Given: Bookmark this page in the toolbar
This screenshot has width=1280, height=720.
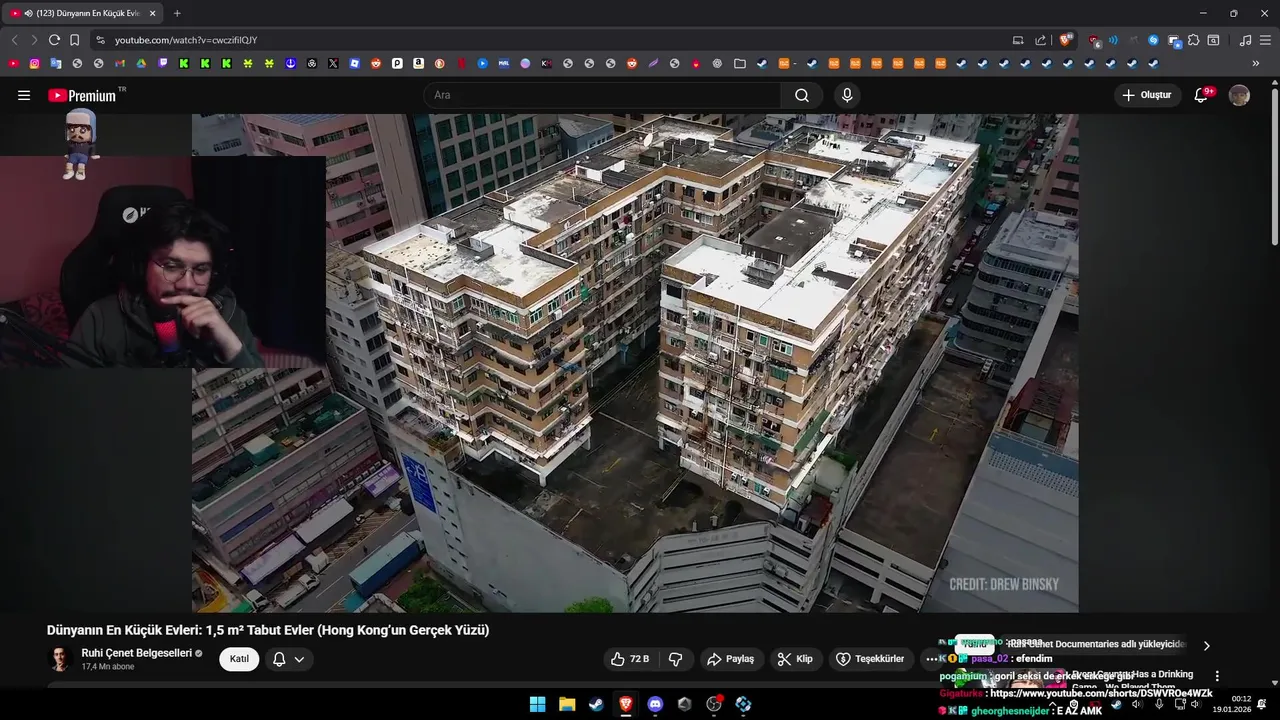Looking at the screenshot, I should pos(74,40).
